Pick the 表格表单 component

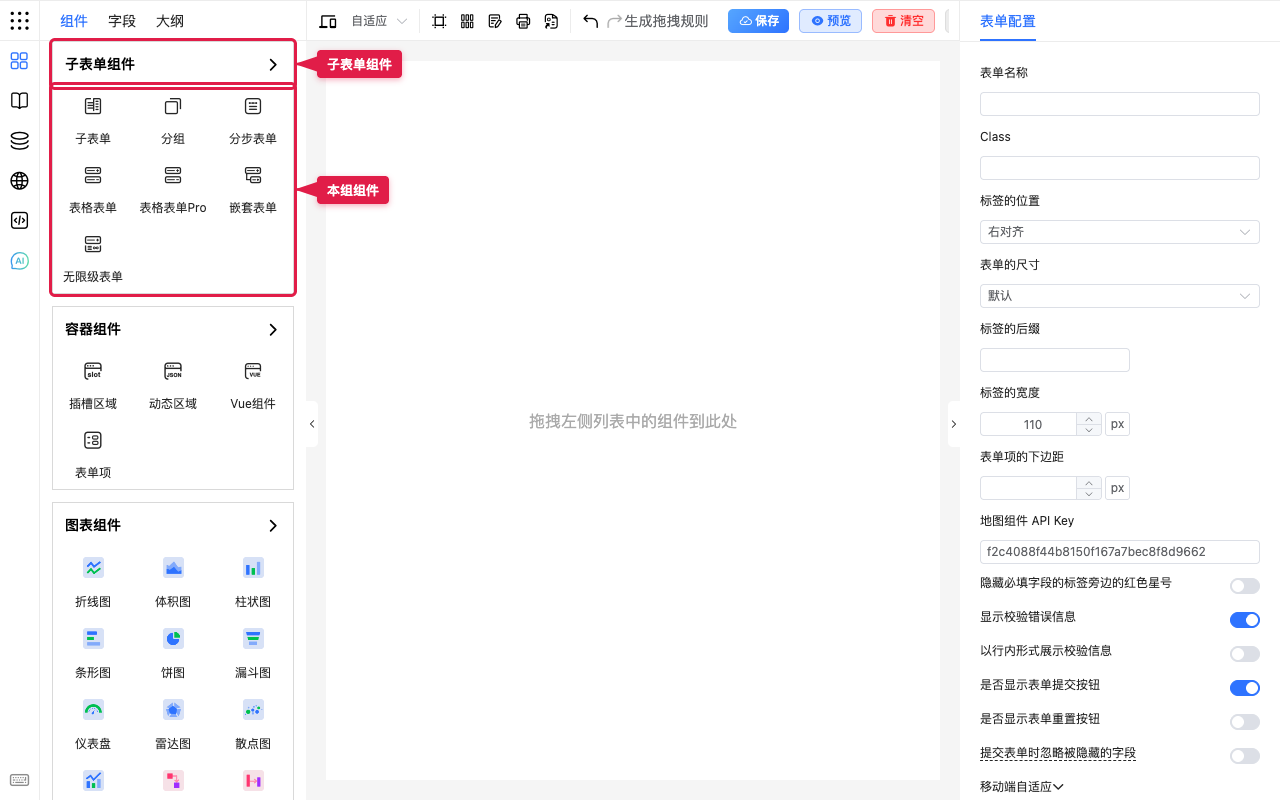point(93,189)
